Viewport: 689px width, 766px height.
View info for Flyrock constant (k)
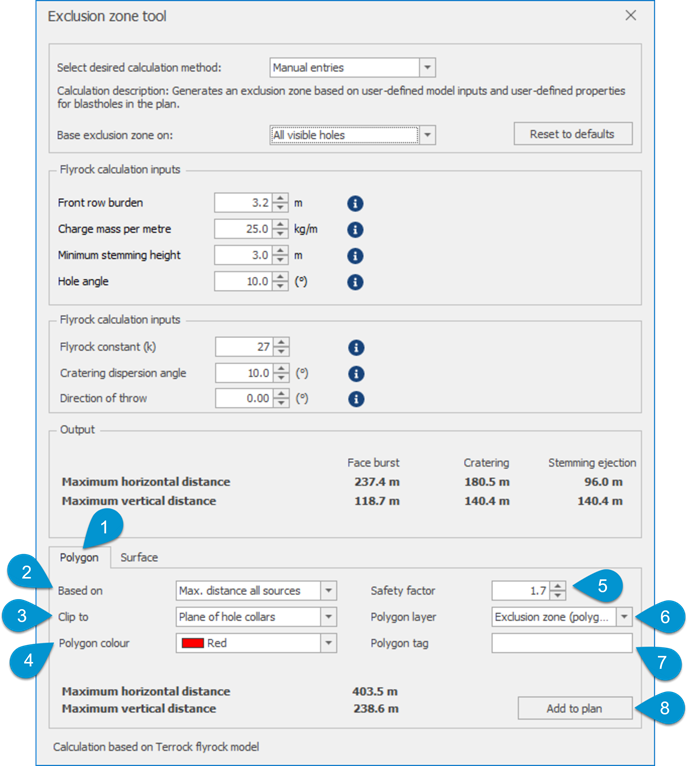356,348
